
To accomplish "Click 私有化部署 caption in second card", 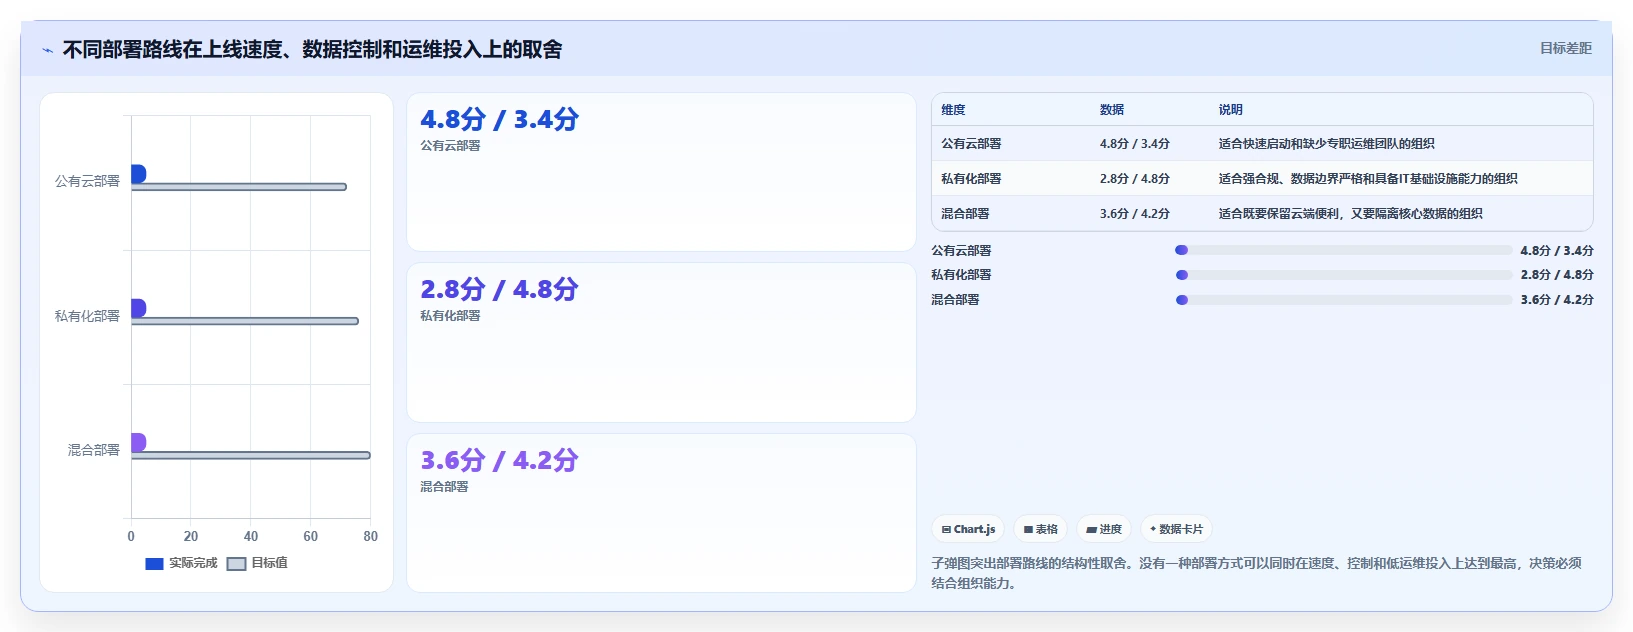I will (x=450, y=316).
